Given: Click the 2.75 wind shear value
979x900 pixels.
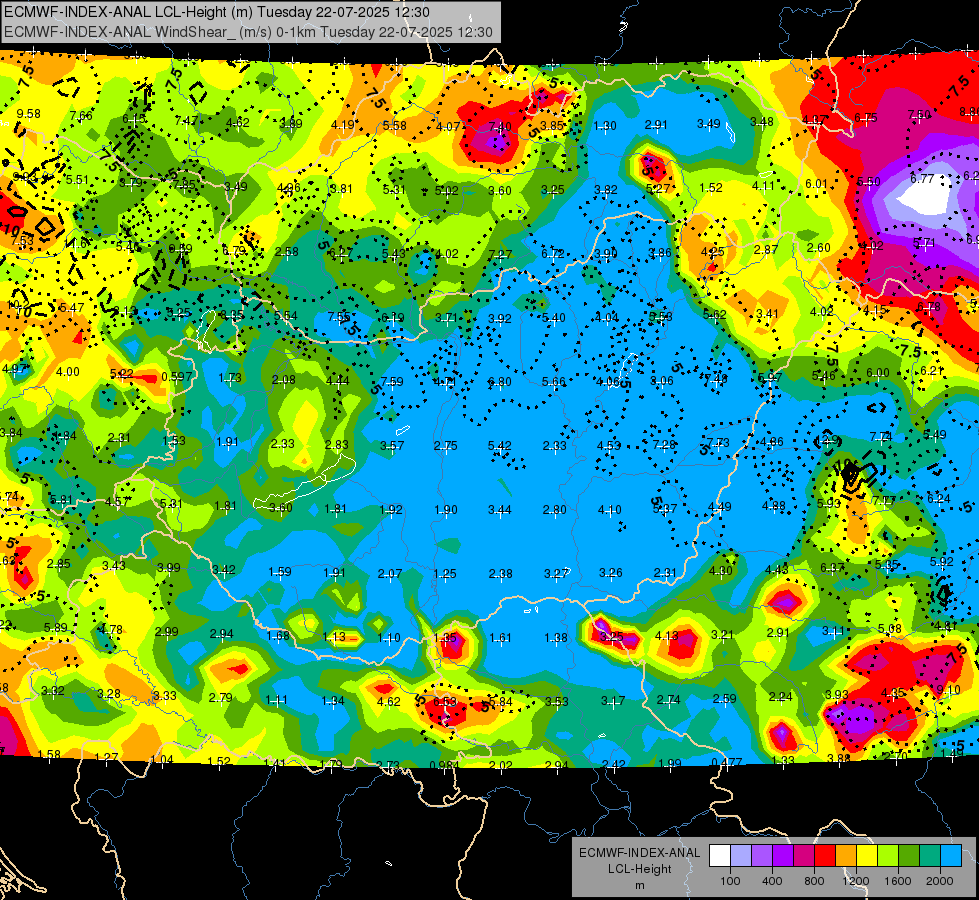Looking at the screenshot, I should (x=445, y=446).
